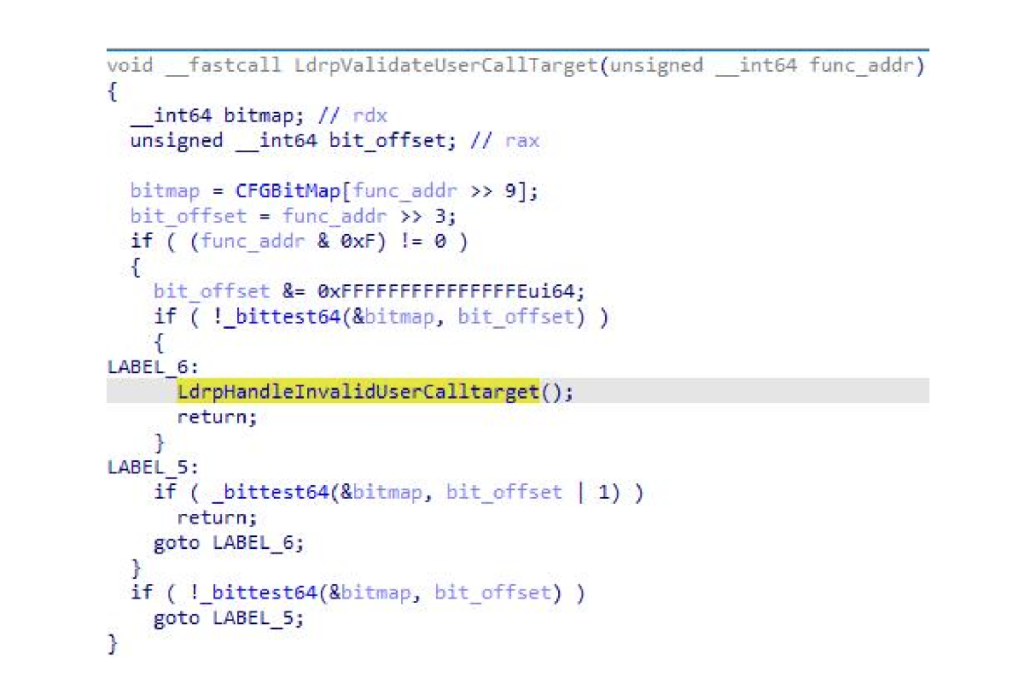Click the __fastcall calling convention keyword
The height and width of the screenshot is (684, 1024).
click(224, 66)
